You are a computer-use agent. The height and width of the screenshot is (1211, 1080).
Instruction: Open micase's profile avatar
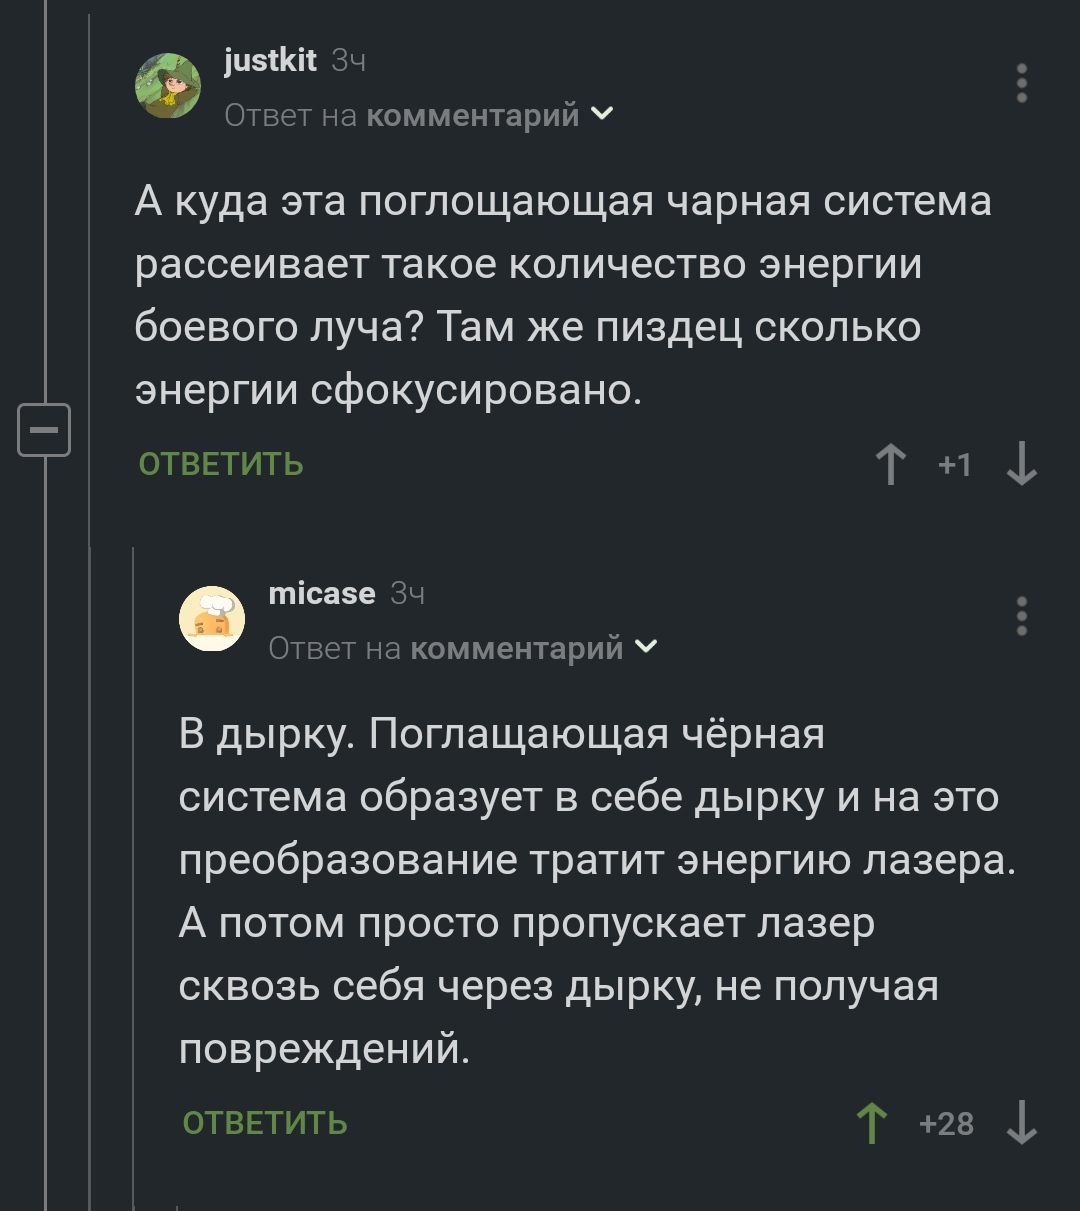[x=212, y=618]
